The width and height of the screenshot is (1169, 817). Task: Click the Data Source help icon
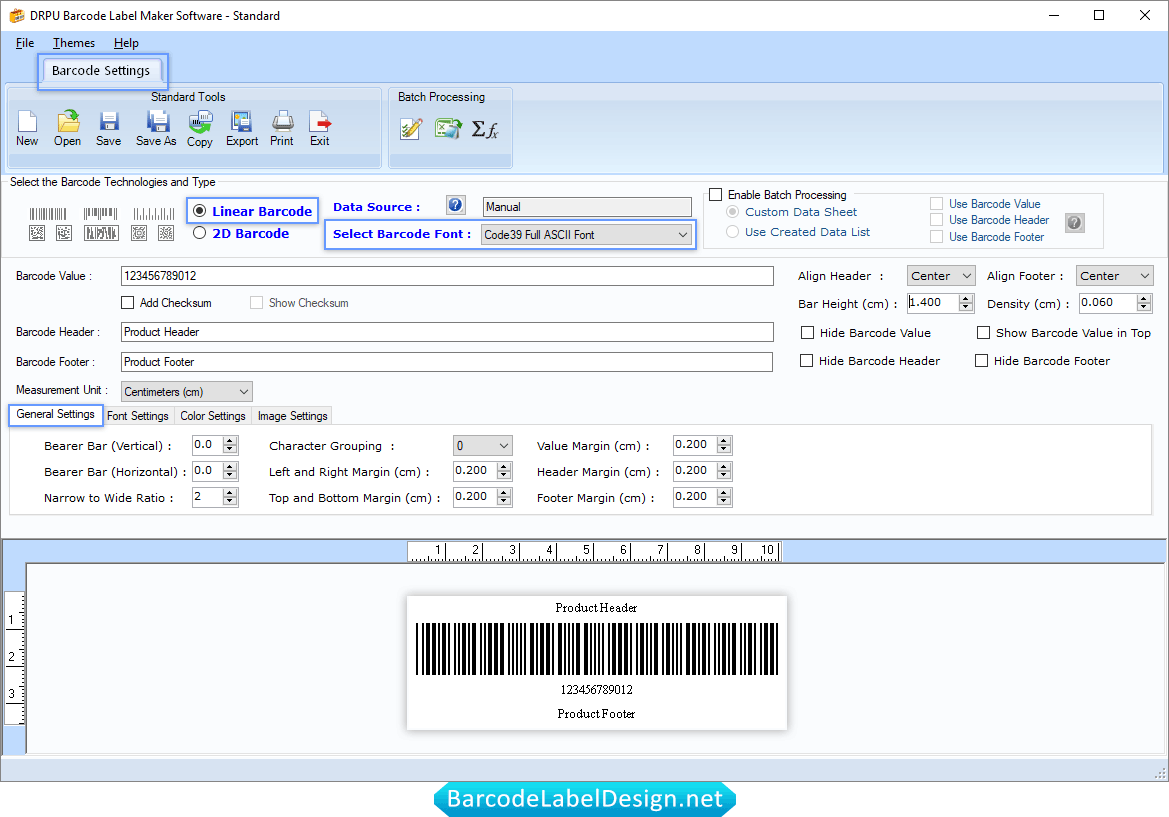click(x=456, y=205)
